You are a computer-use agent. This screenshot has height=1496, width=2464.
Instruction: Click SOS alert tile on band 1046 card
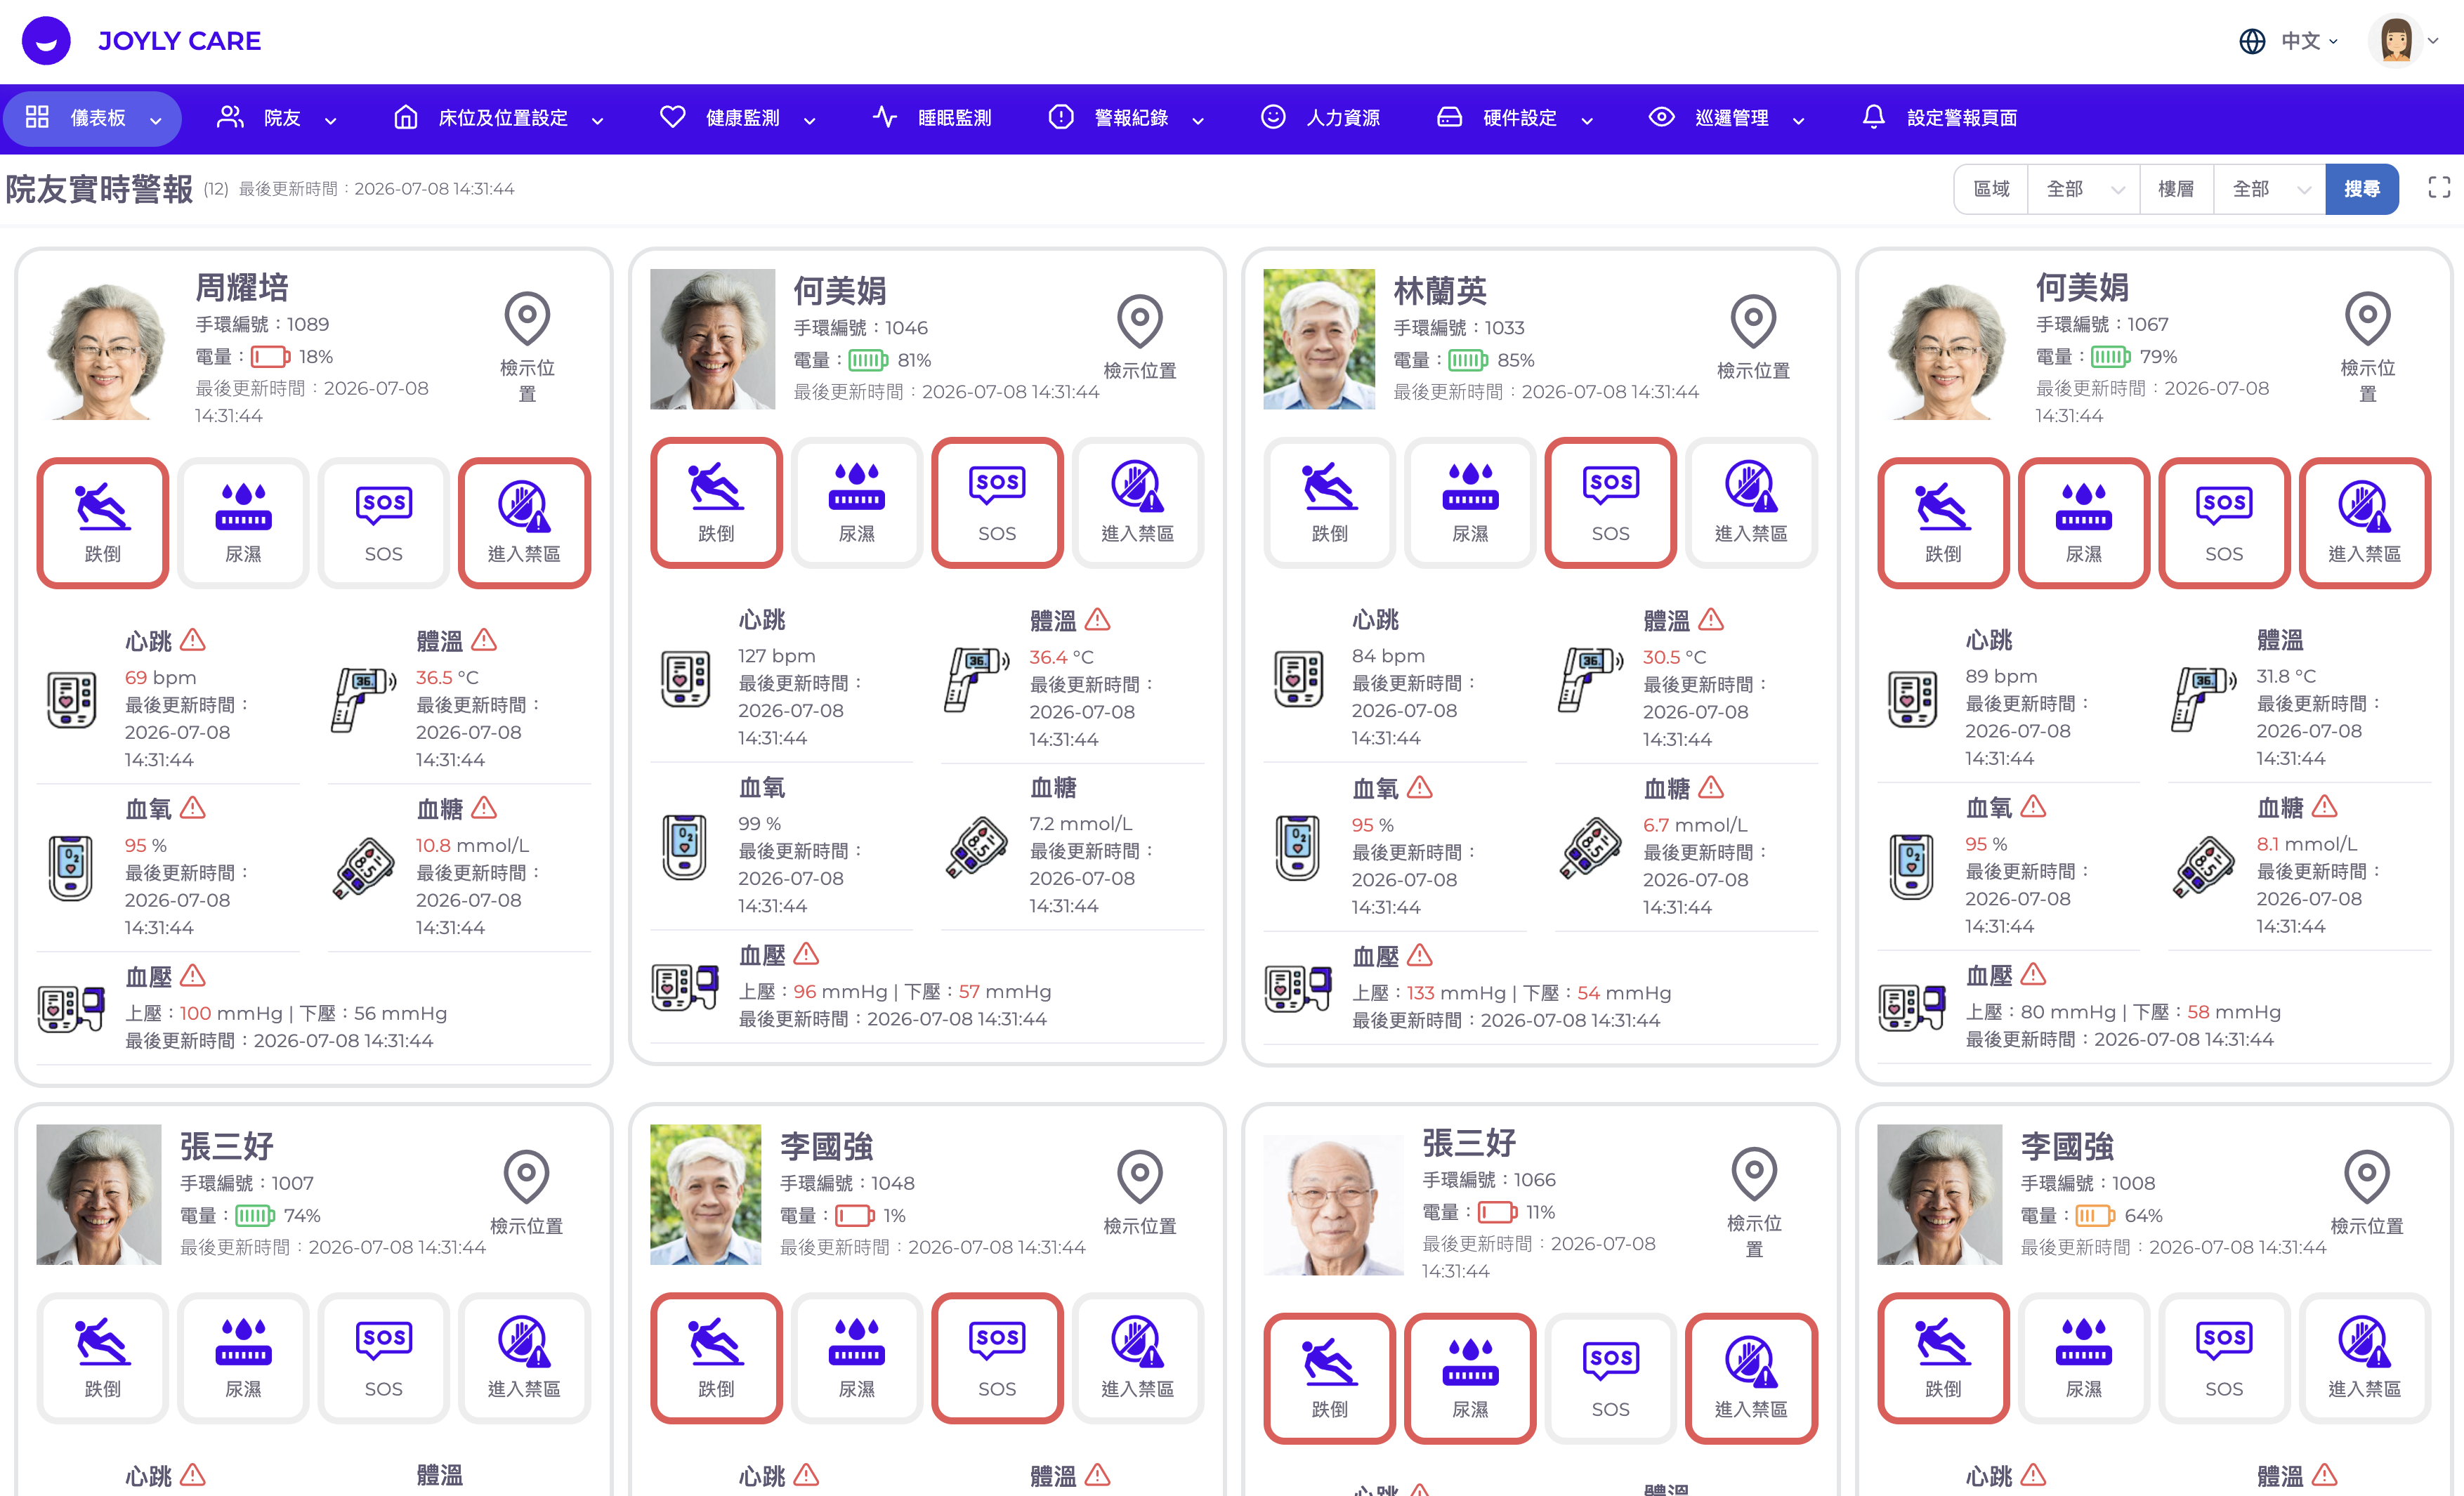click(997, 503)
